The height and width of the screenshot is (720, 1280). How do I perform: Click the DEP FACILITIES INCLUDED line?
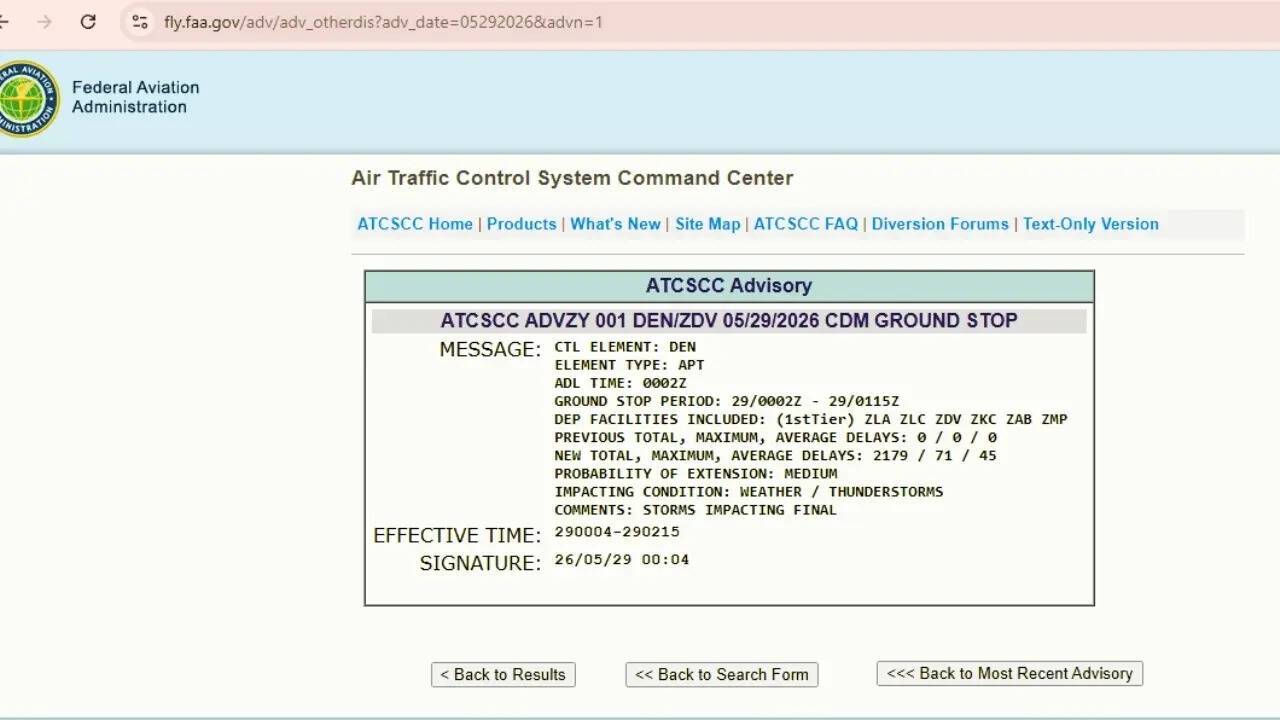click(x=811, y=419)
